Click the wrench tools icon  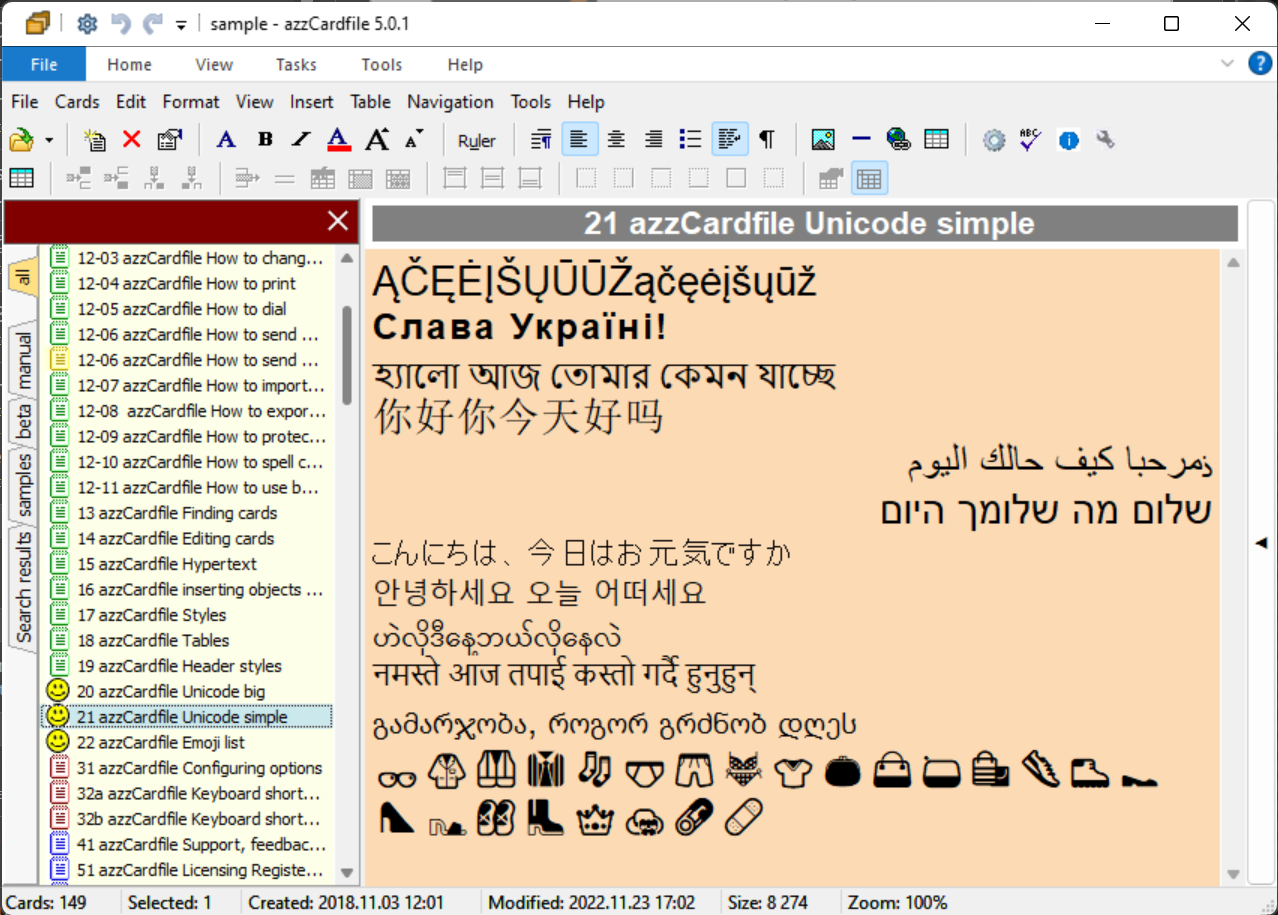[x=1106, y=140]
